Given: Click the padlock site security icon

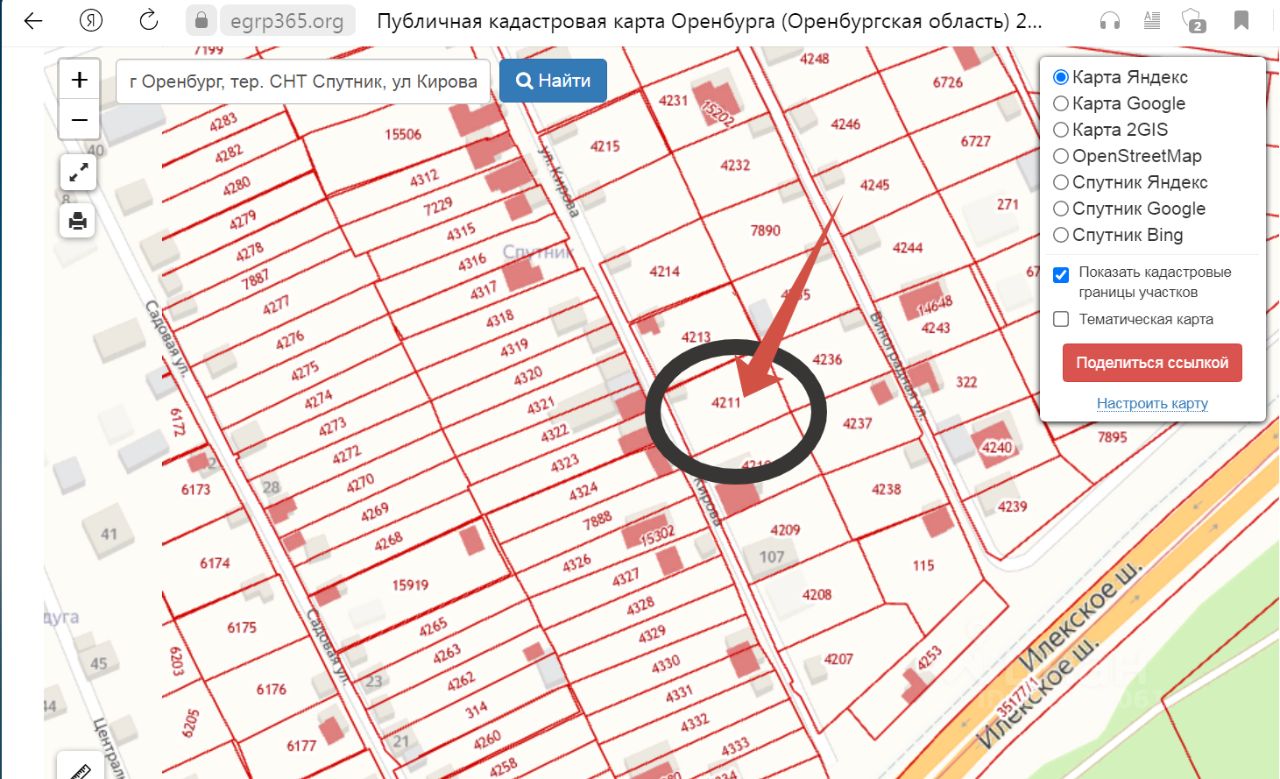Looking at the screenshot, I should click(203, 20).
